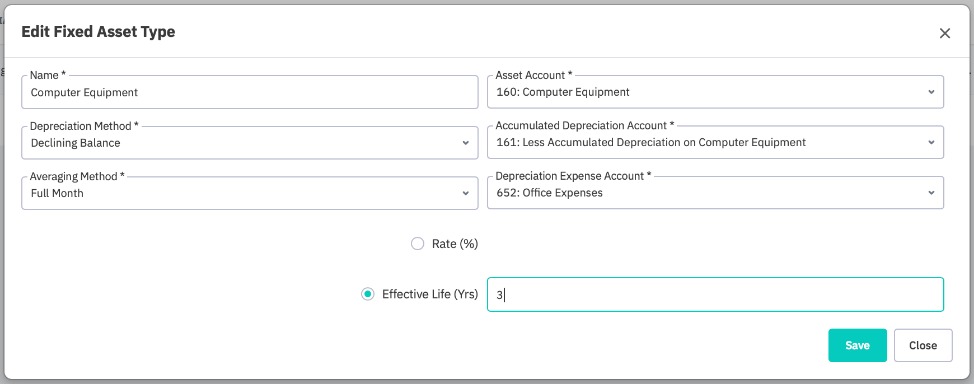The width and height of the screenshot is (974, 384).
Task: Open the Full Month averaging method dropdown
Action: pyautogui.click(x=250, y=193)
